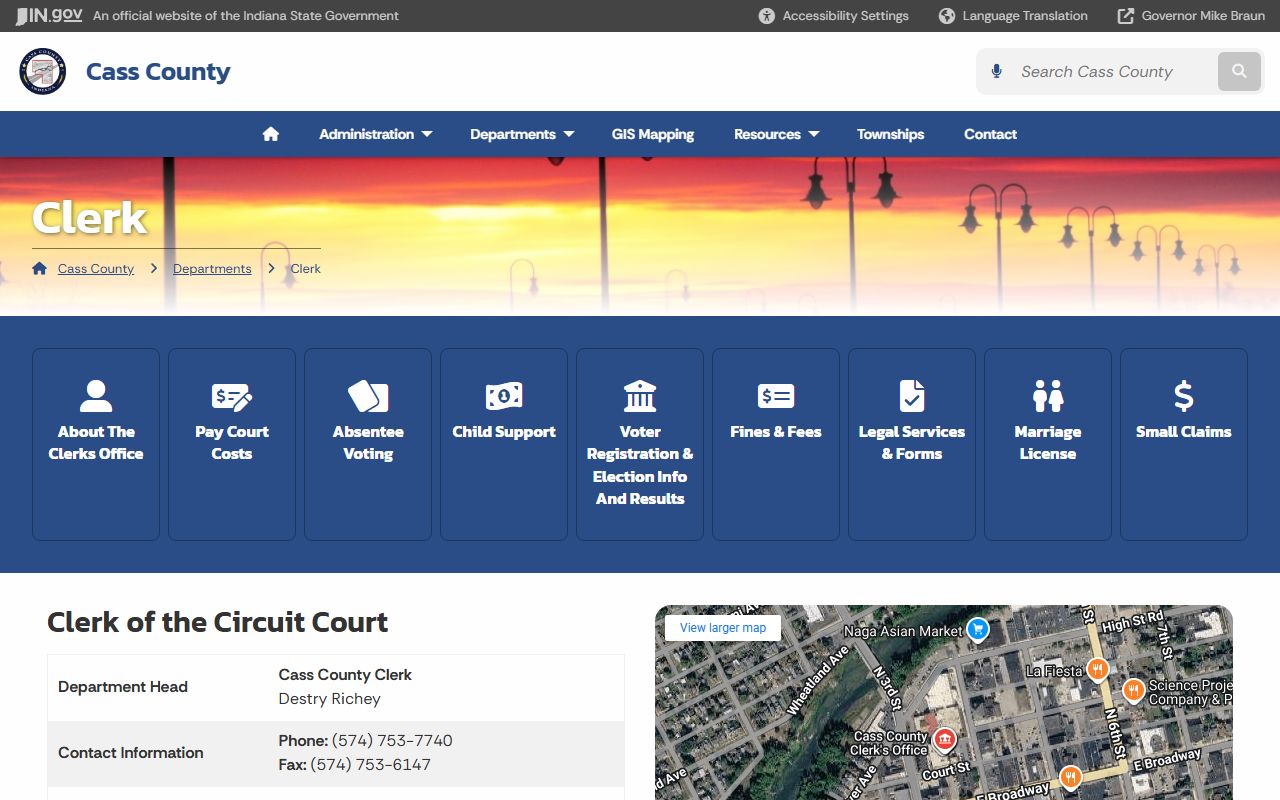Open Pay Court Costs card
Viewport: 1280px width, 800px height.
tap(232, 444)
